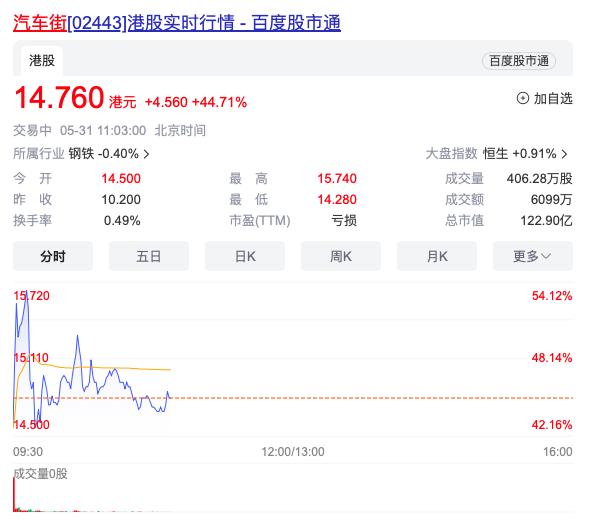Open the 更多 dropdown
This screenshot has width=600, height=522.
[x=533, y=256]
